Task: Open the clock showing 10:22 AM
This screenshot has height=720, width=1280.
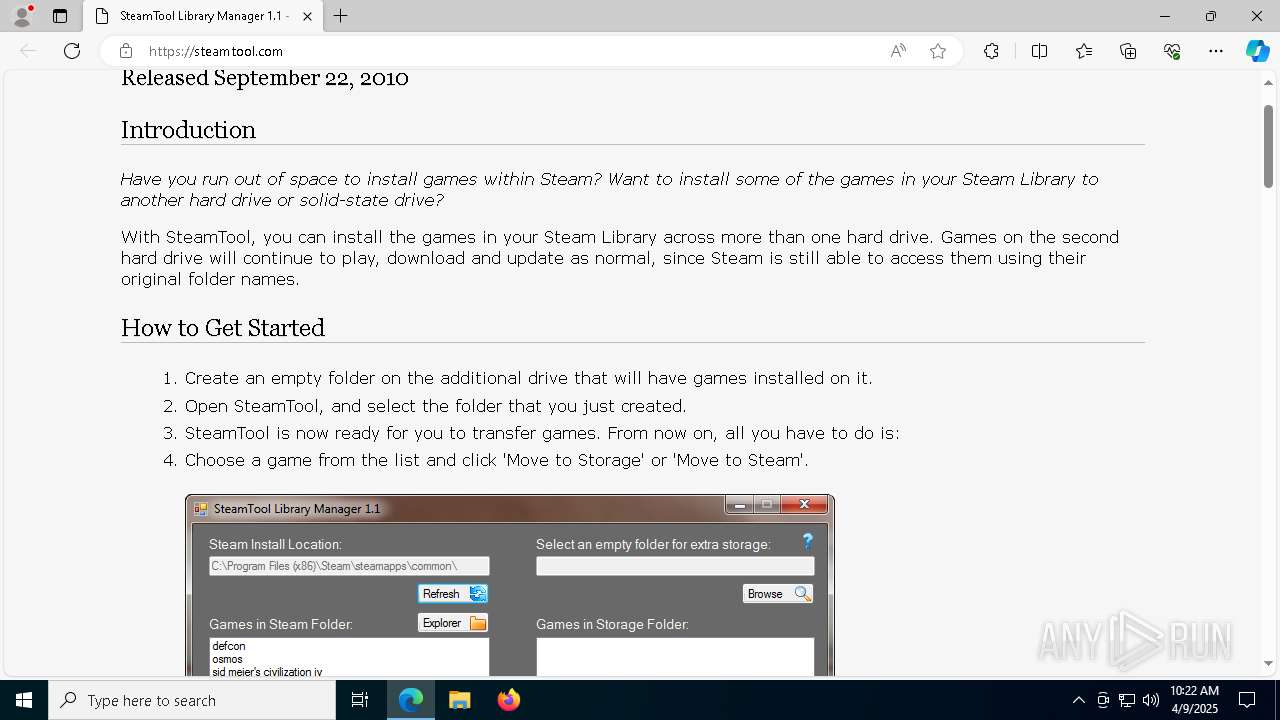Action: (x=1194, y=700)
